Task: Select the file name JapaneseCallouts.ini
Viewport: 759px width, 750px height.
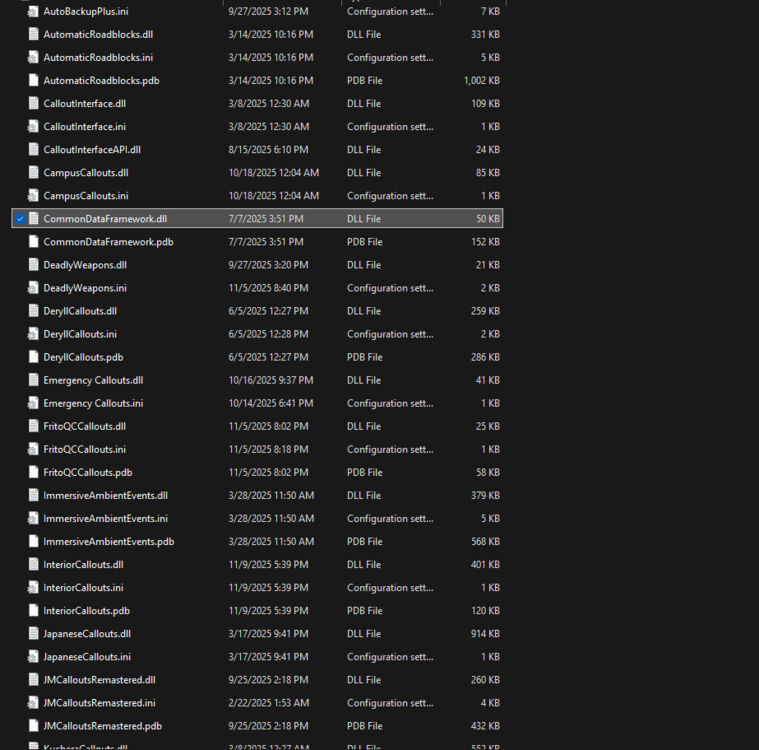Action: point(87,657)
